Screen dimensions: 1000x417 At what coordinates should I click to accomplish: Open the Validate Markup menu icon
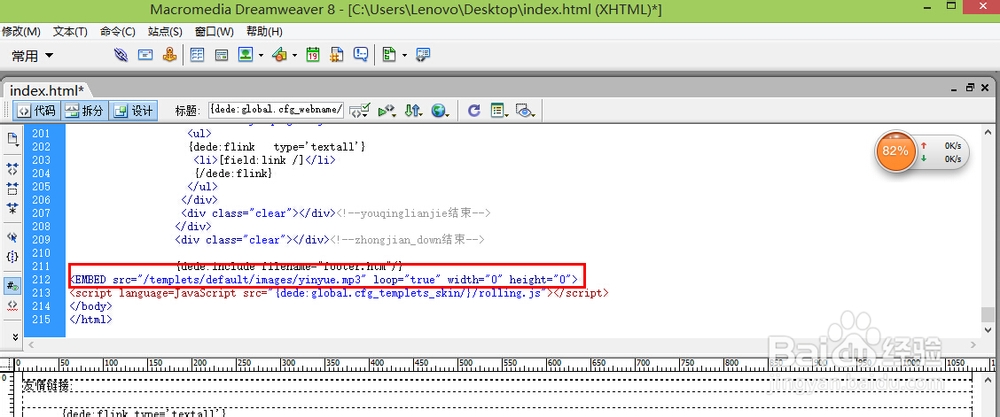pyautogui.click(x=360, y=111)
